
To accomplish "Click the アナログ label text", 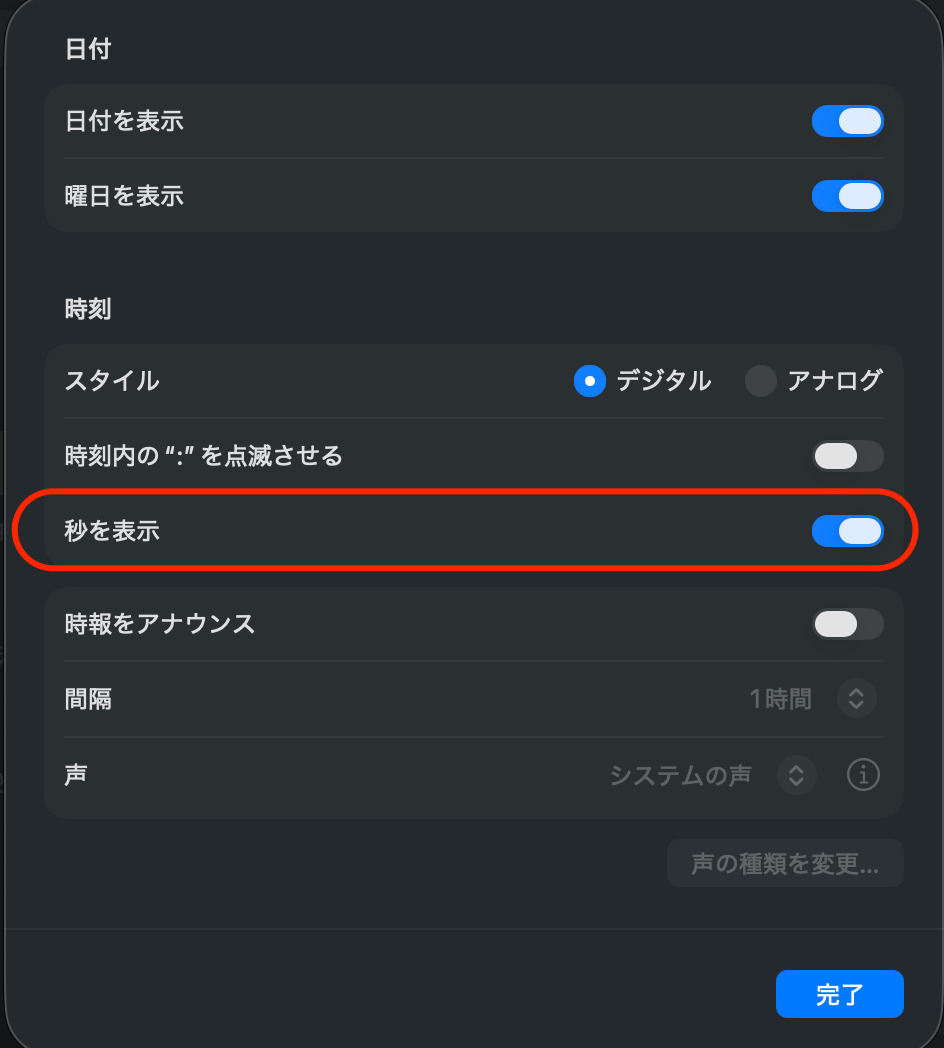I will pyautogui.click(x=834, y=381).
